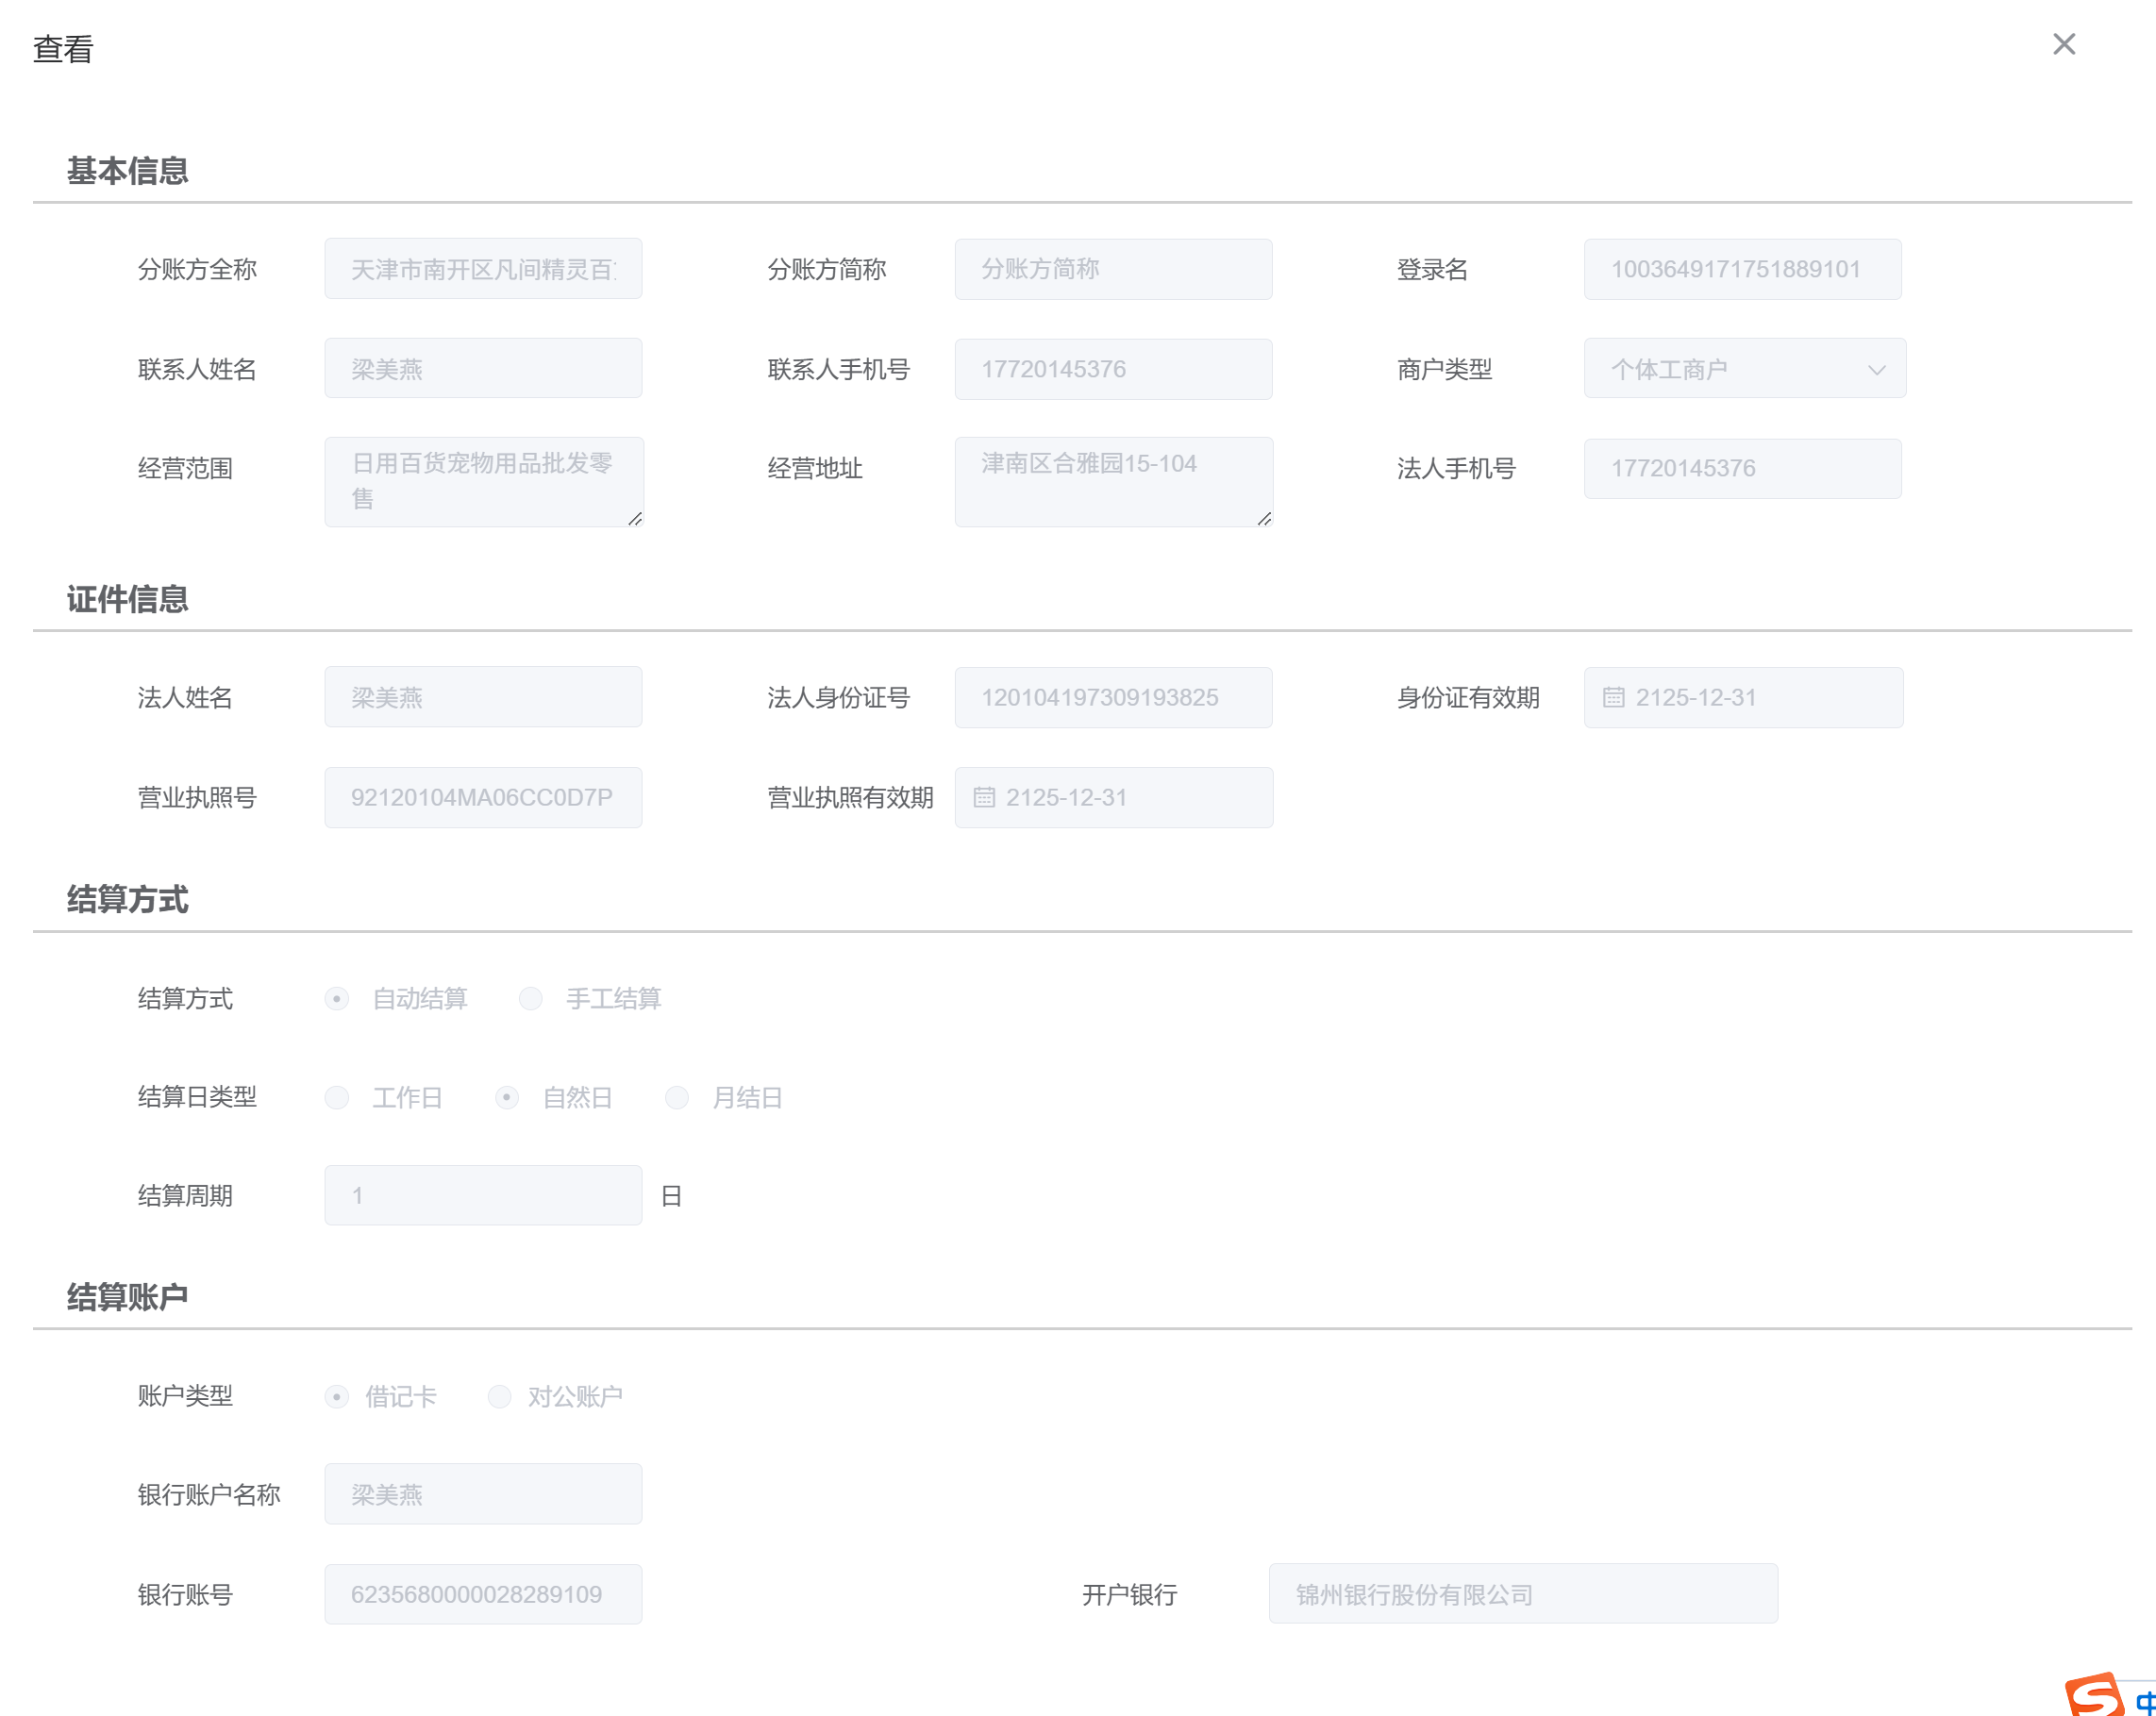This screenshot has width=2156, height=1716.
Task: Click calendar icon in 身份证有效期 field
Action: [x=1613, y=697]
